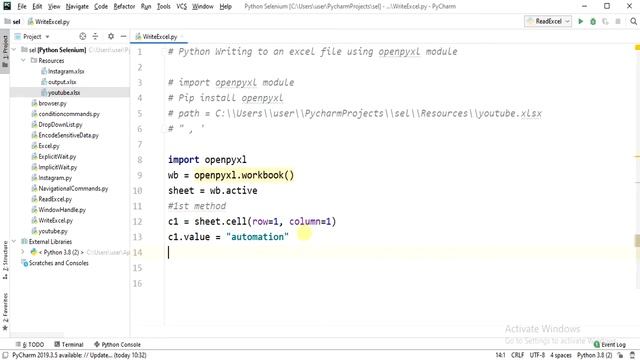
Task: Open the View menu
Action: pos(54,7)
